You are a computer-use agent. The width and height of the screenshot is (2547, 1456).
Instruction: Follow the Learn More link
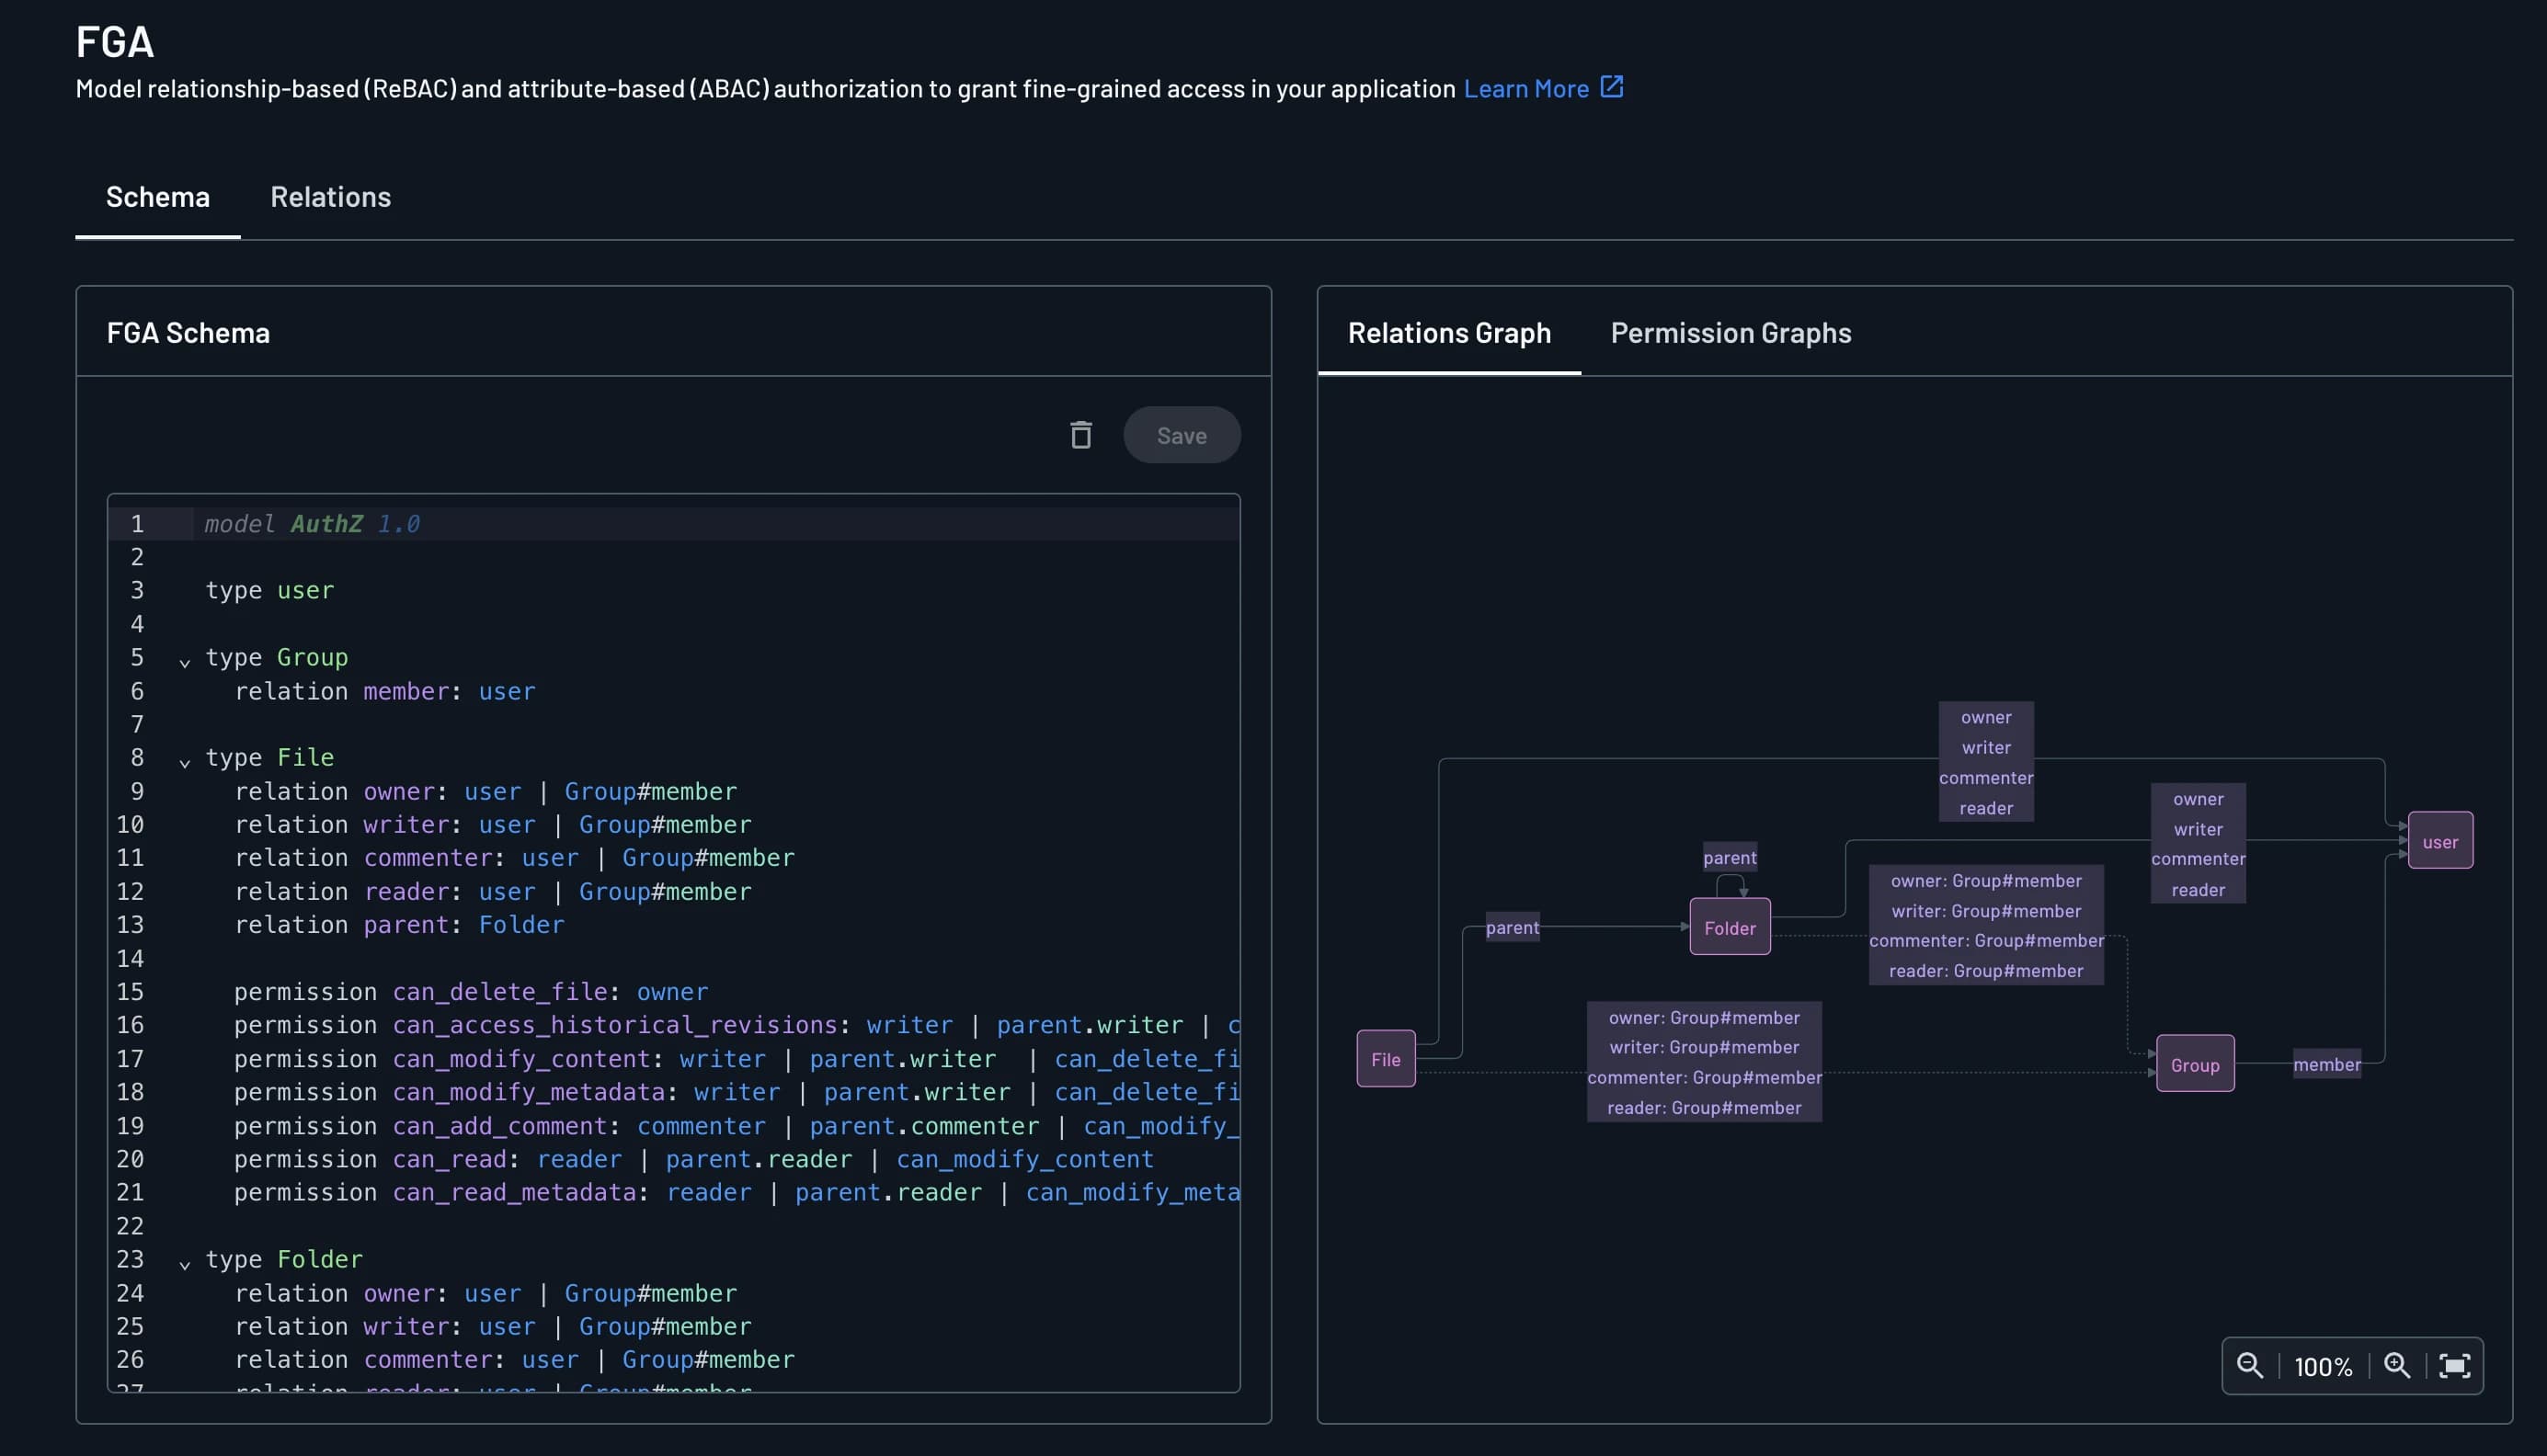point(1526,89)
